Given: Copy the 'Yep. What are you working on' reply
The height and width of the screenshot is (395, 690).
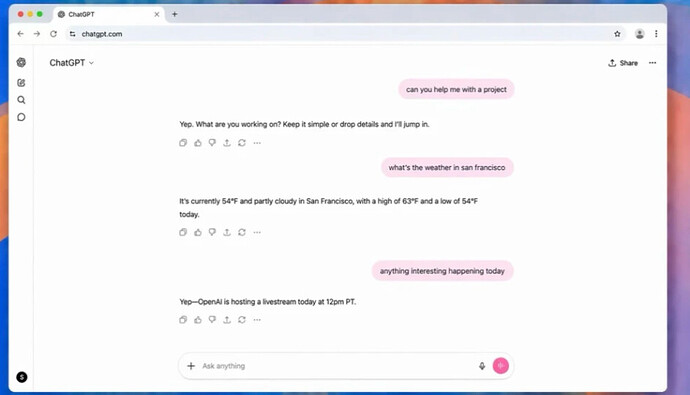Looking at the screenshot, I should [183, 143].
